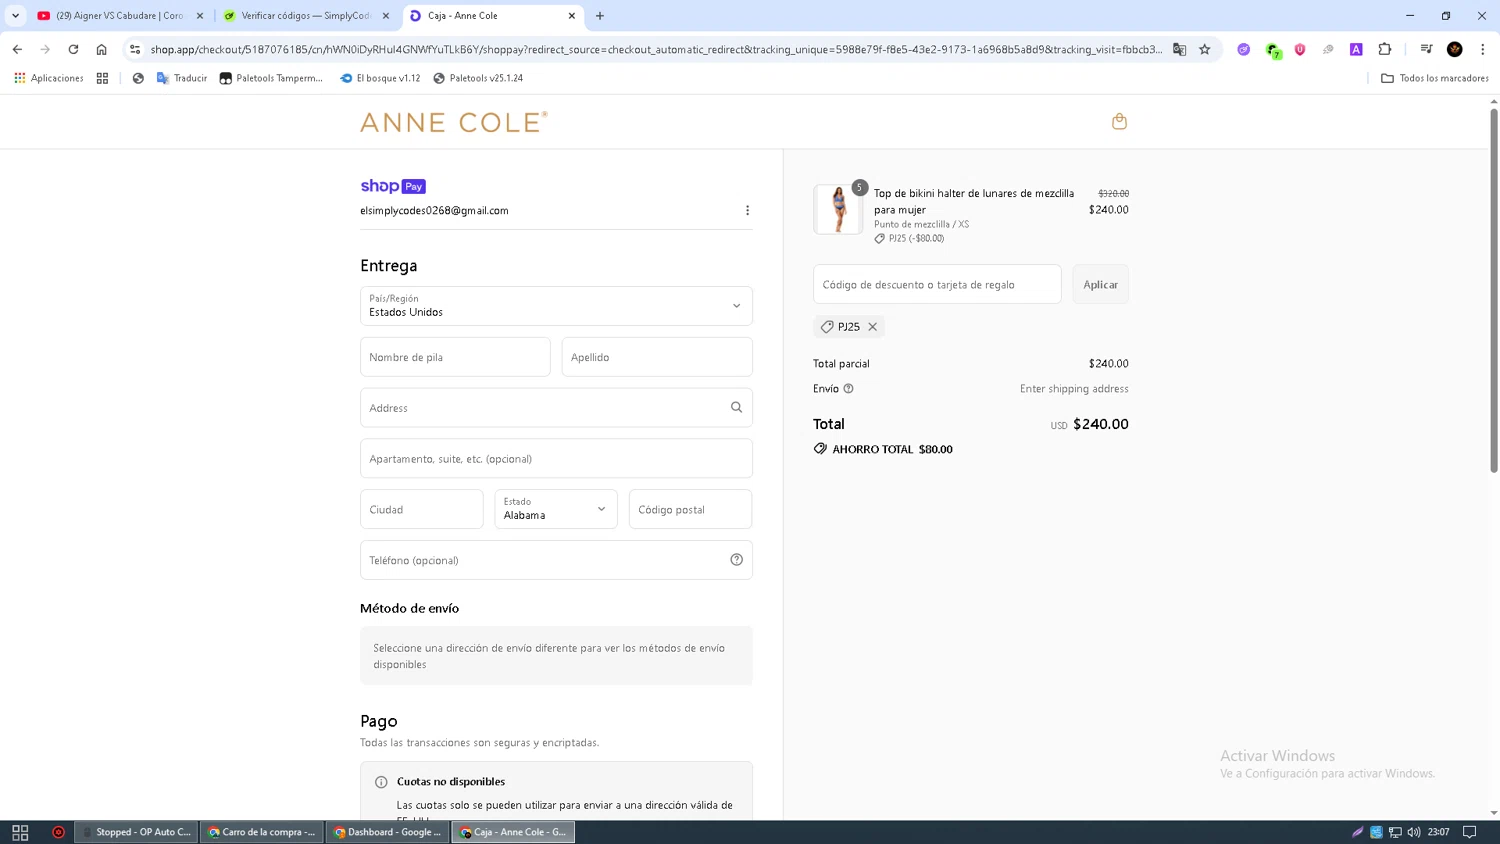This screenshot has width=1500, height=844.
Task: Show the shipping info help icon
Action: coord(848,389)
